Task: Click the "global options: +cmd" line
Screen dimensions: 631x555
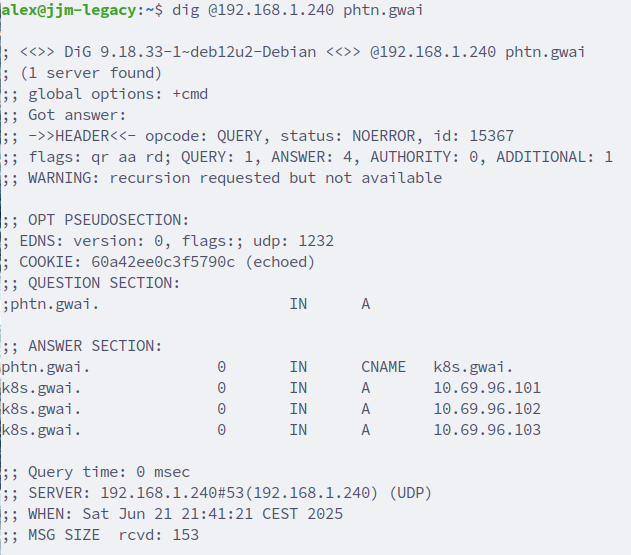Action: [x=118, y=94]
